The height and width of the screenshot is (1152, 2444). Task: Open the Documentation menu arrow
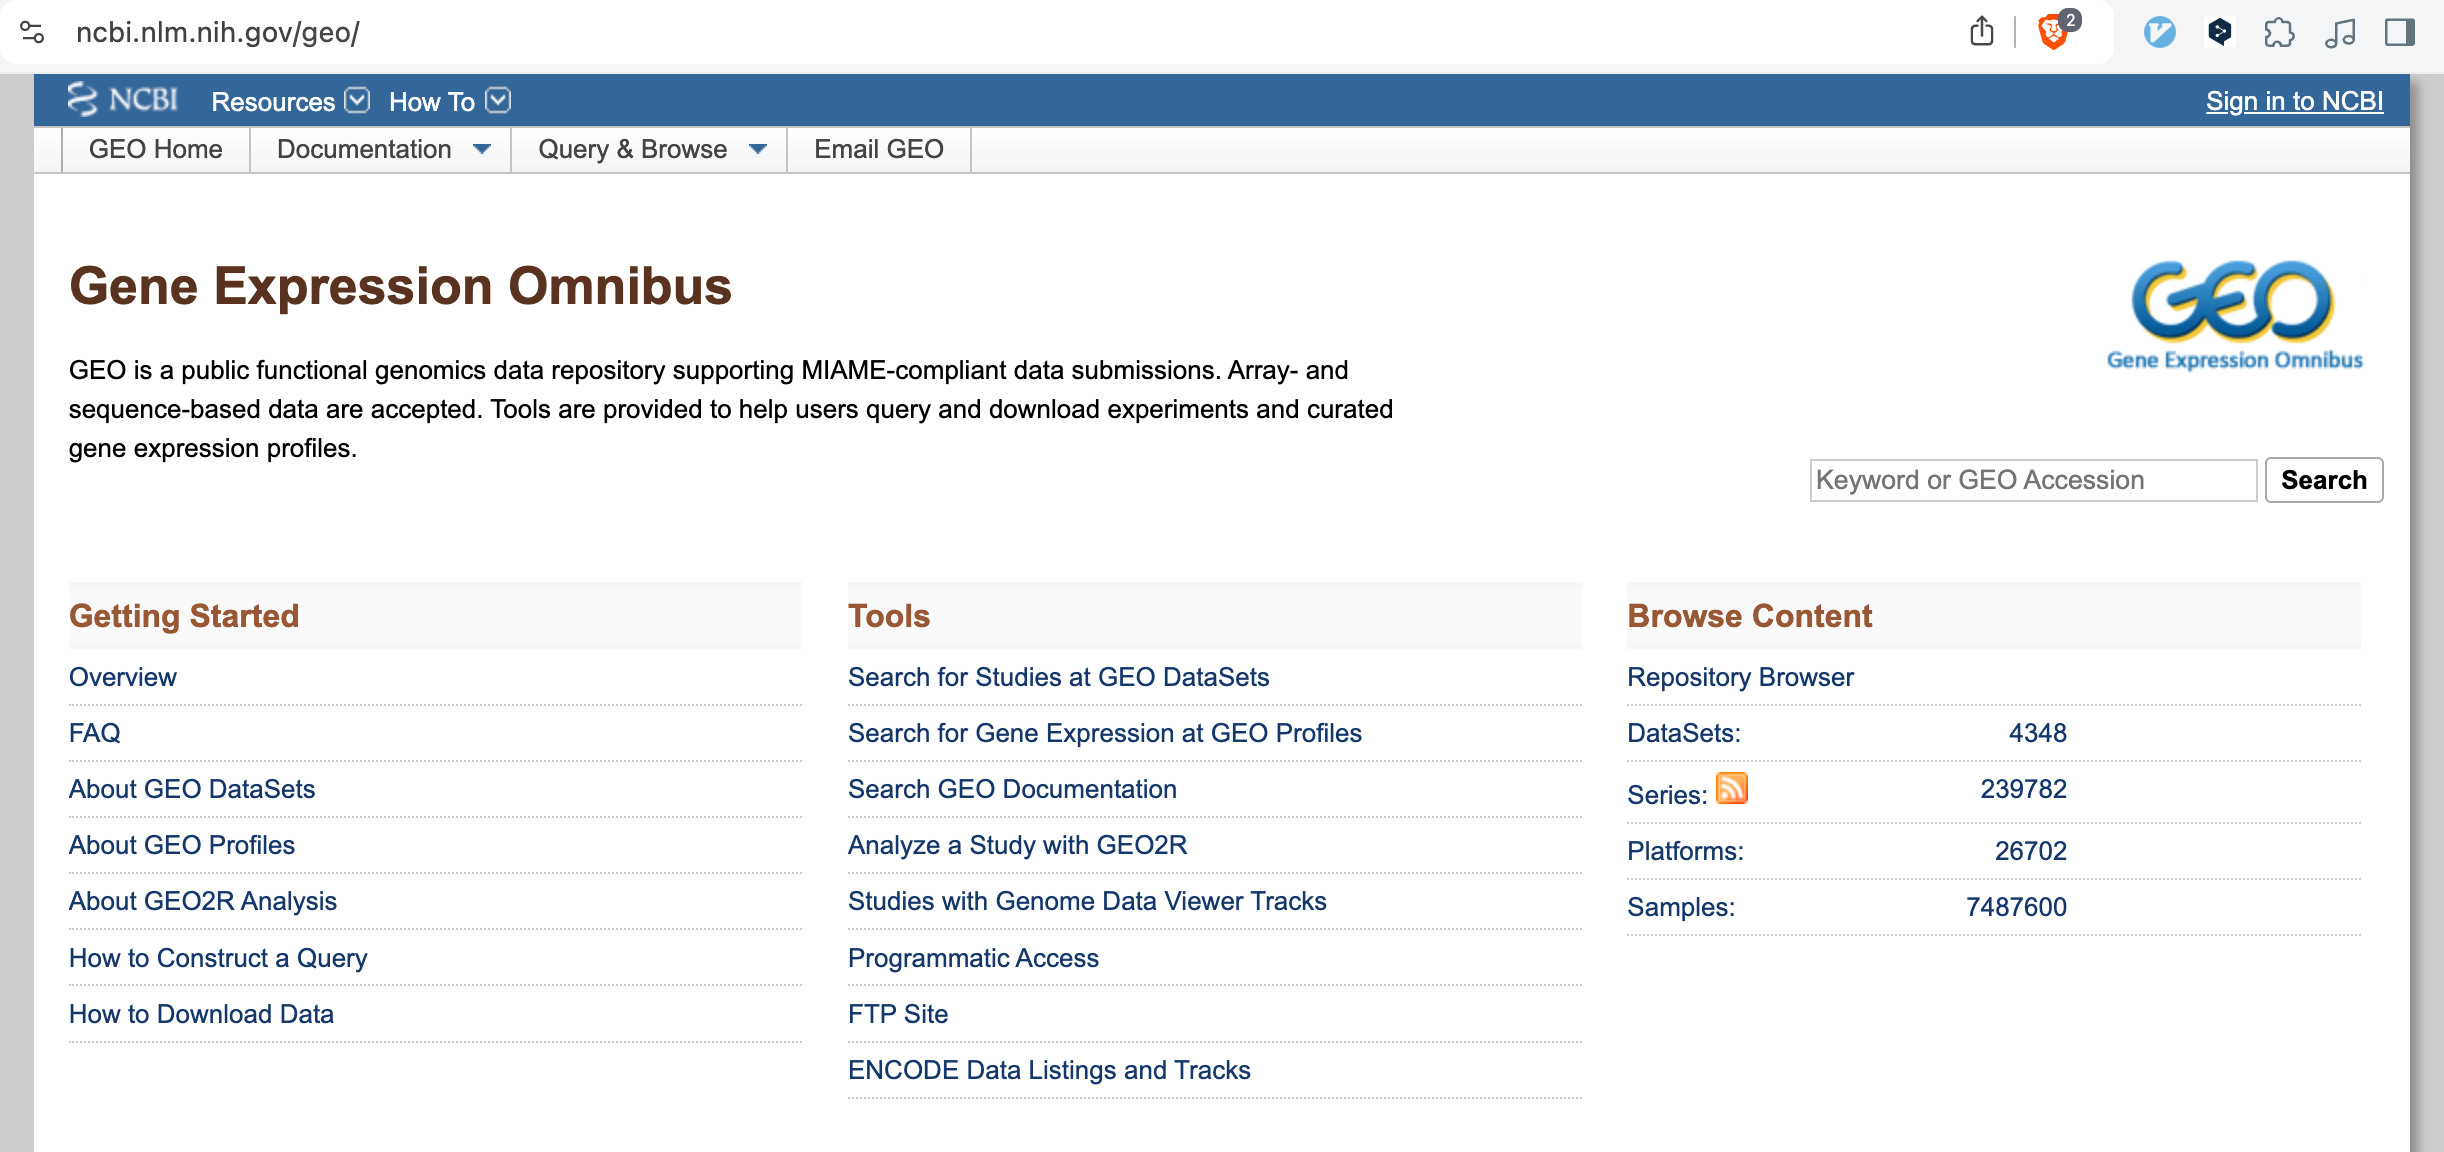[x=482, y=149]
